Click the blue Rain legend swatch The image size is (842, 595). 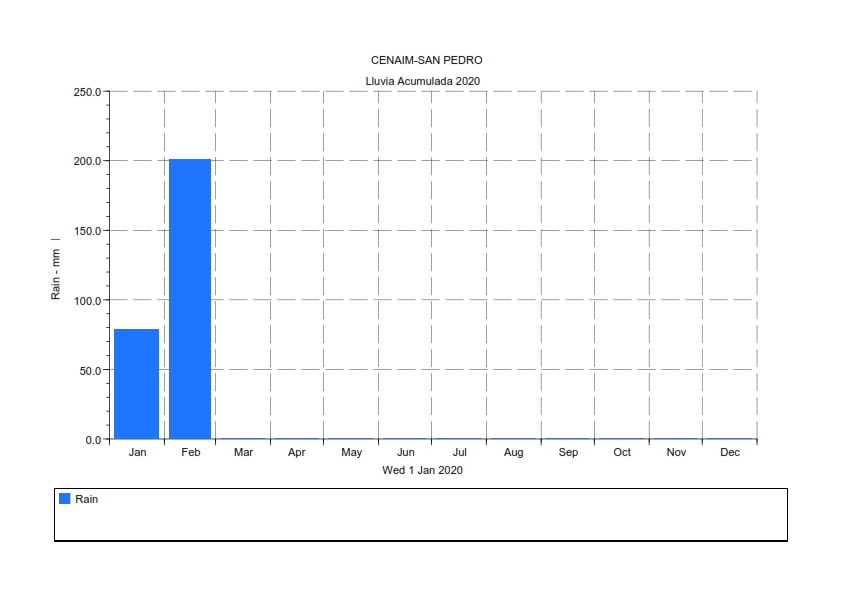point(64,499)
